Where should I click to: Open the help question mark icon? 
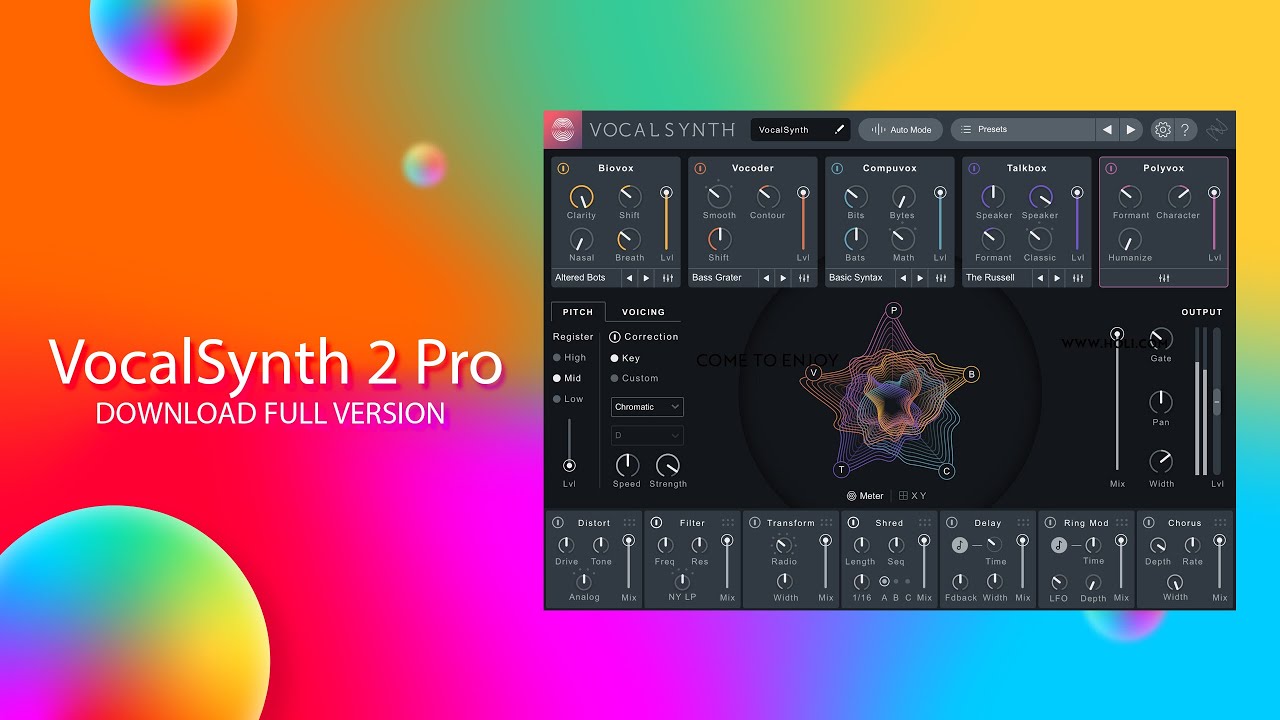point(1185,129)
